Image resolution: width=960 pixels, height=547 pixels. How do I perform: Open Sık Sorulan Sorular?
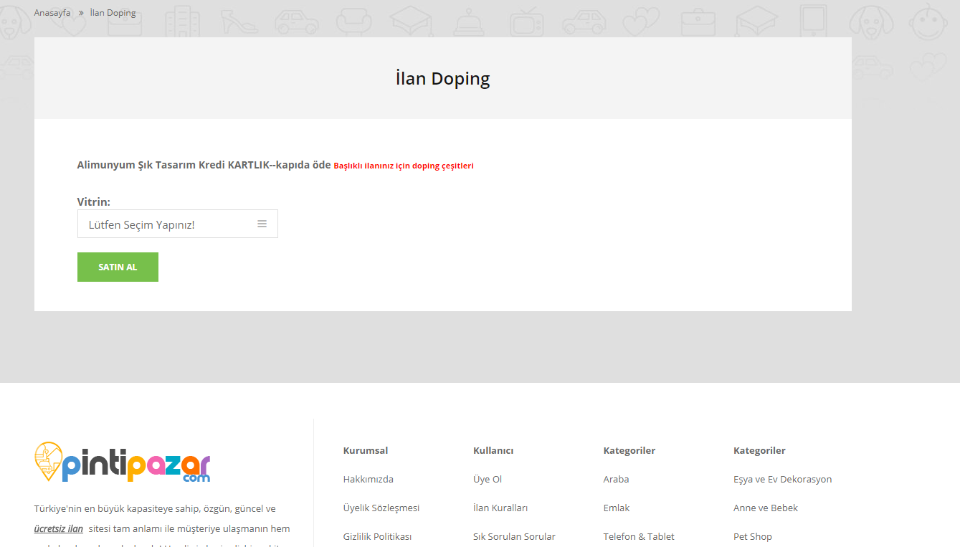pos(514,537)
